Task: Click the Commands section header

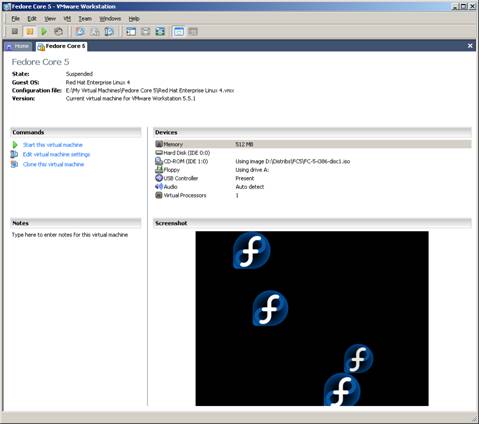Action: (76, 132)
